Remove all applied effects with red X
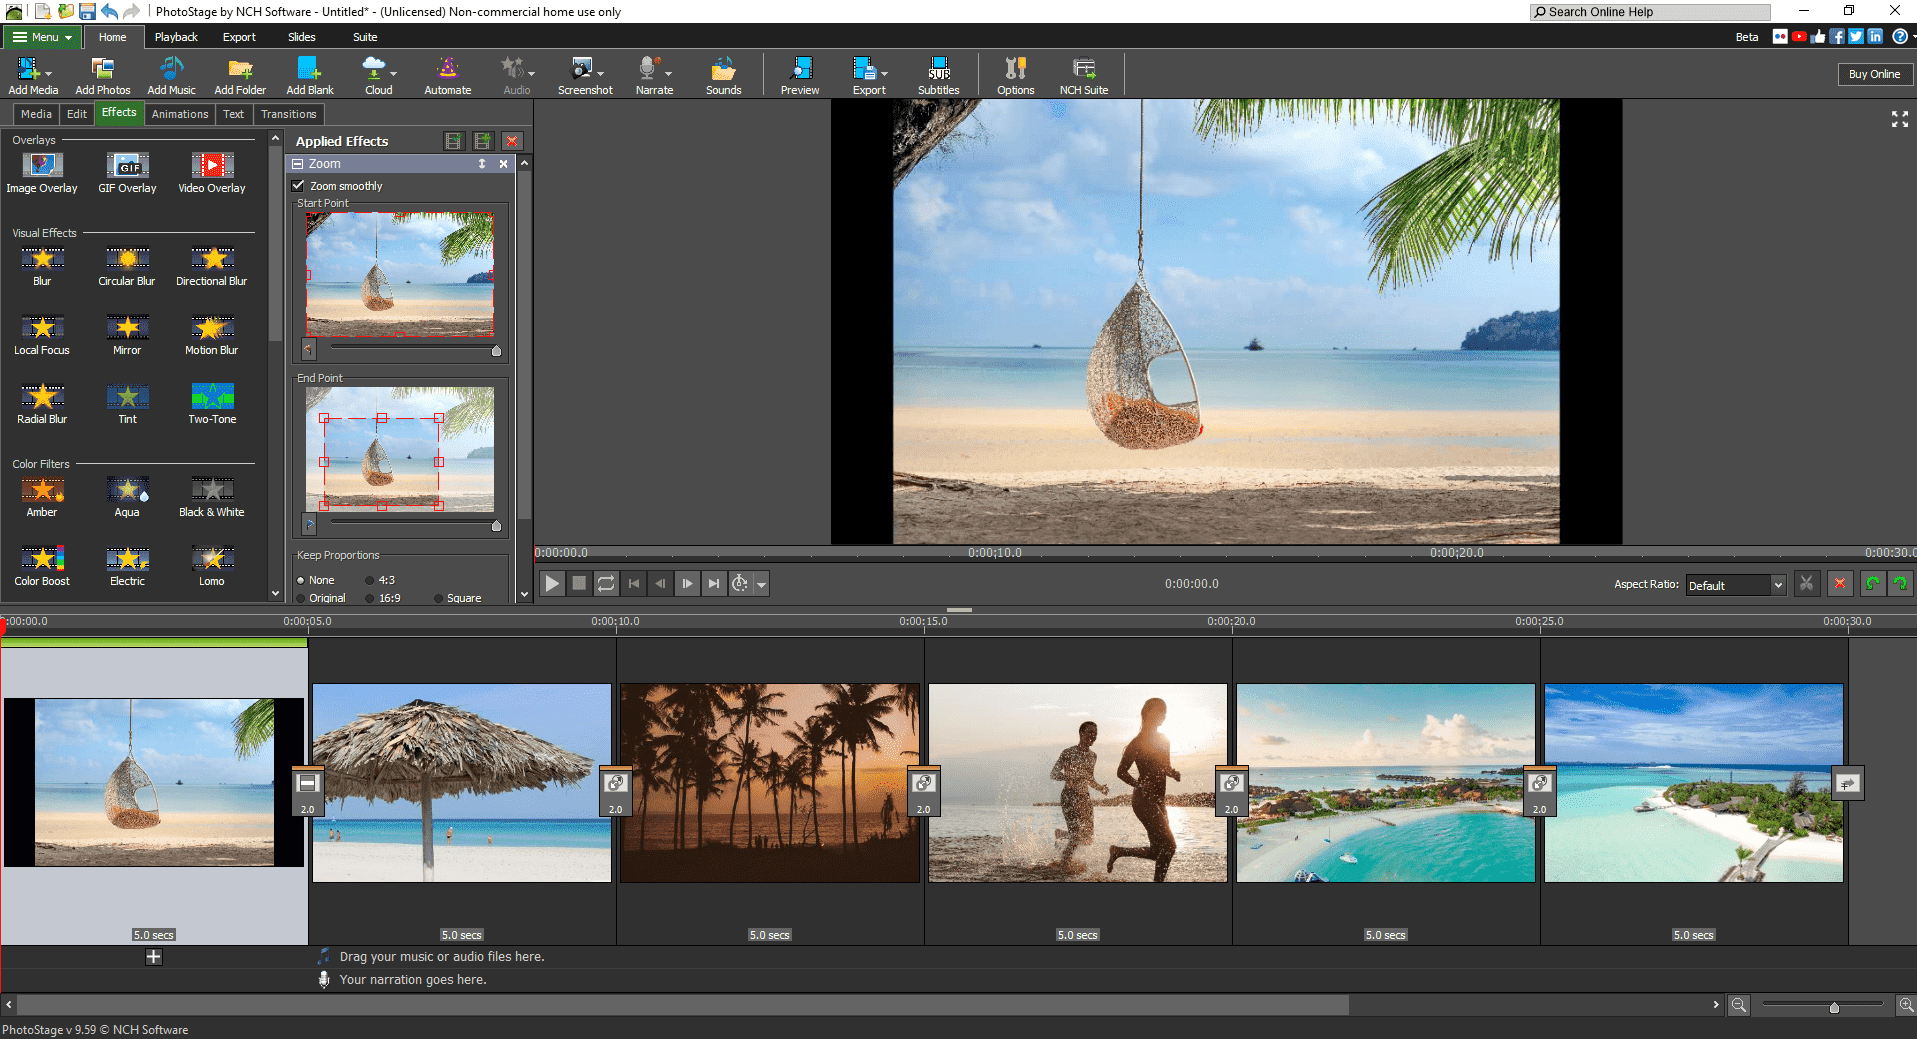Screen dimensions: 1917x1039 512,141
